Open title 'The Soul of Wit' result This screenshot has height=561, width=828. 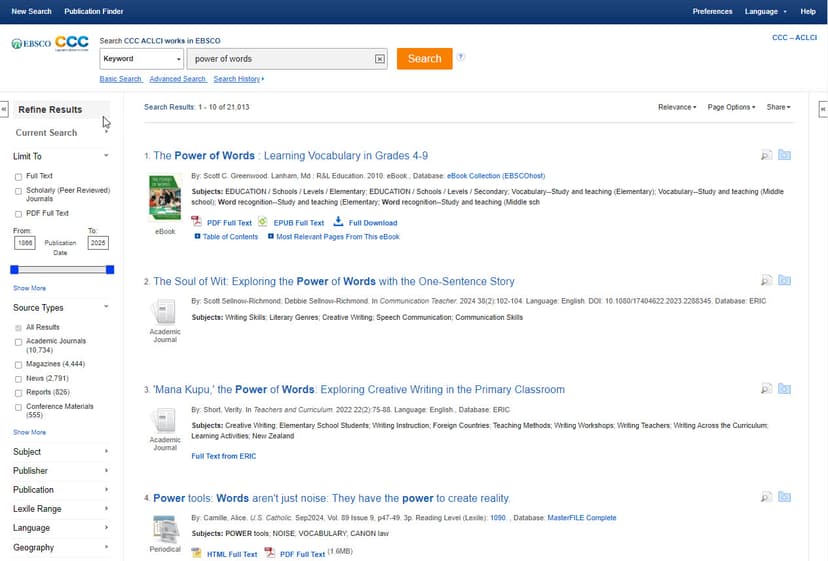pyautogui.click(x=334, y=282)
